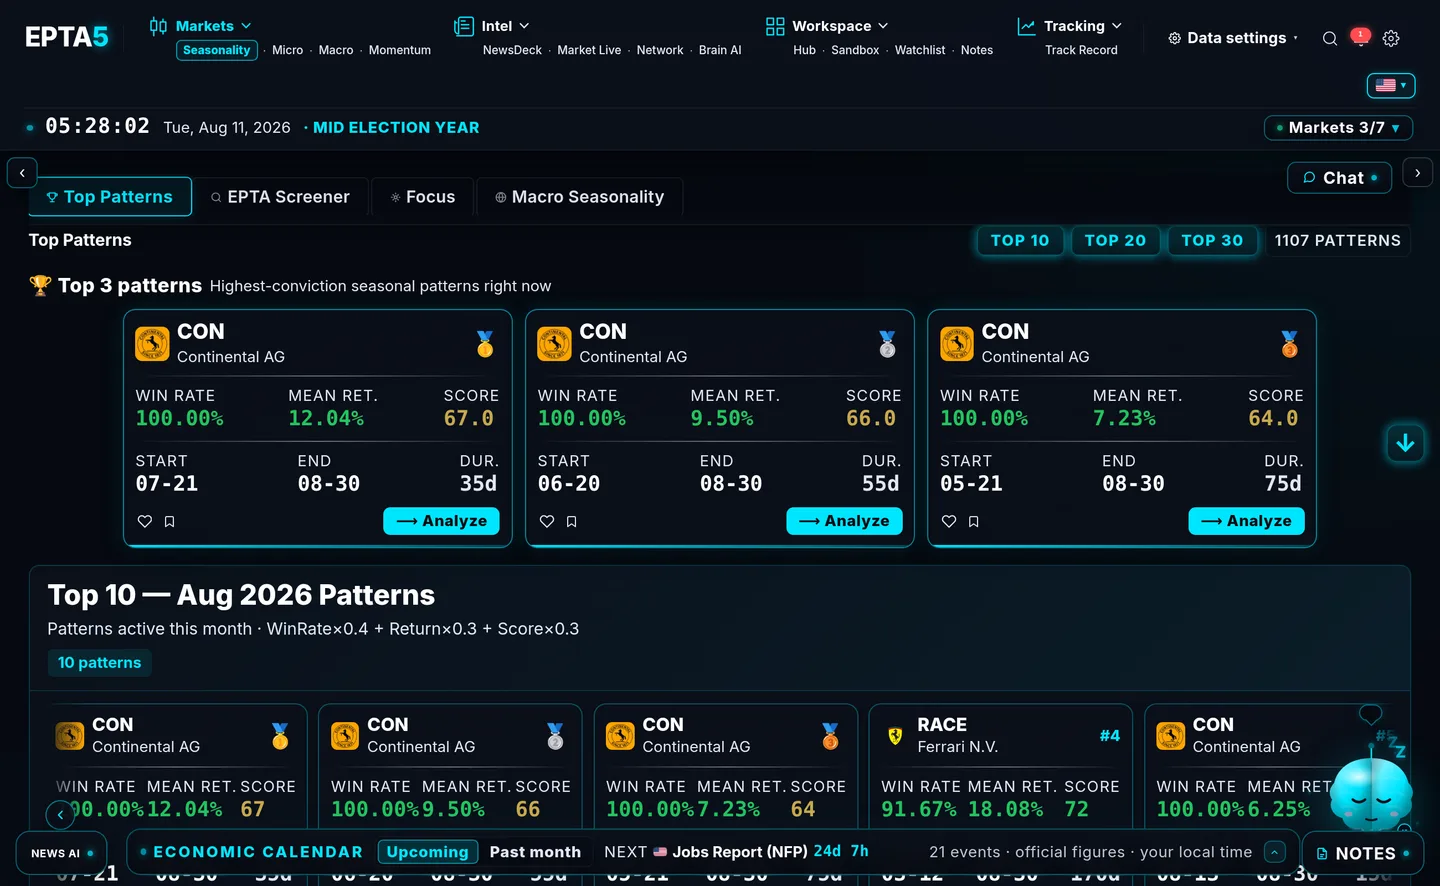Viewport: 1440px width, 886px height.
Task: Open the US flag language selector
Action: click(1391, 86)
